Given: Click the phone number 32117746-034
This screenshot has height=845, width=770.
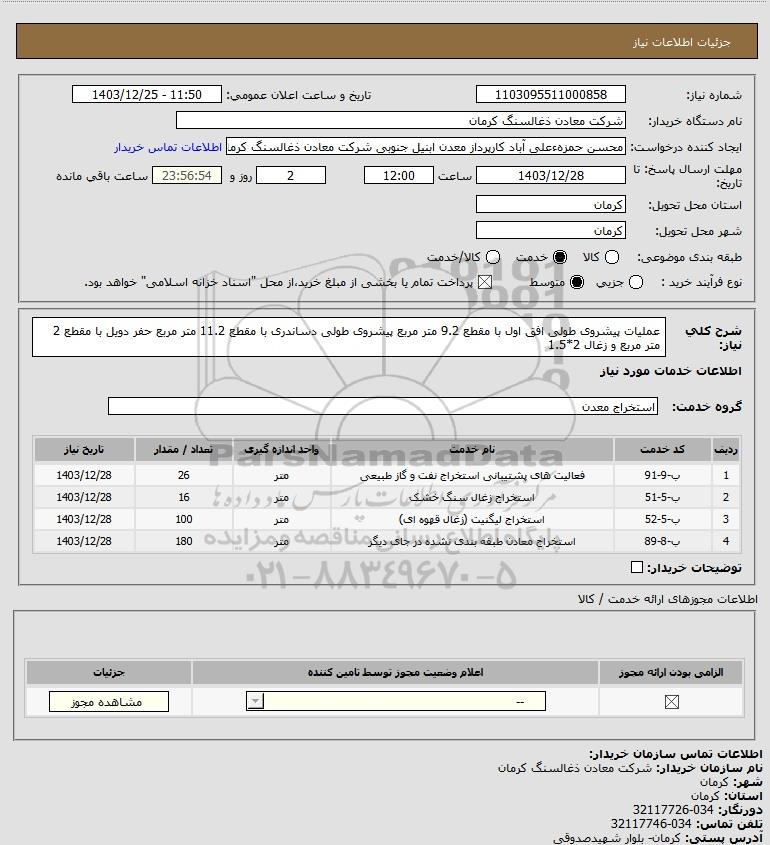Looking at the screenshot, I should pos(651,823).
